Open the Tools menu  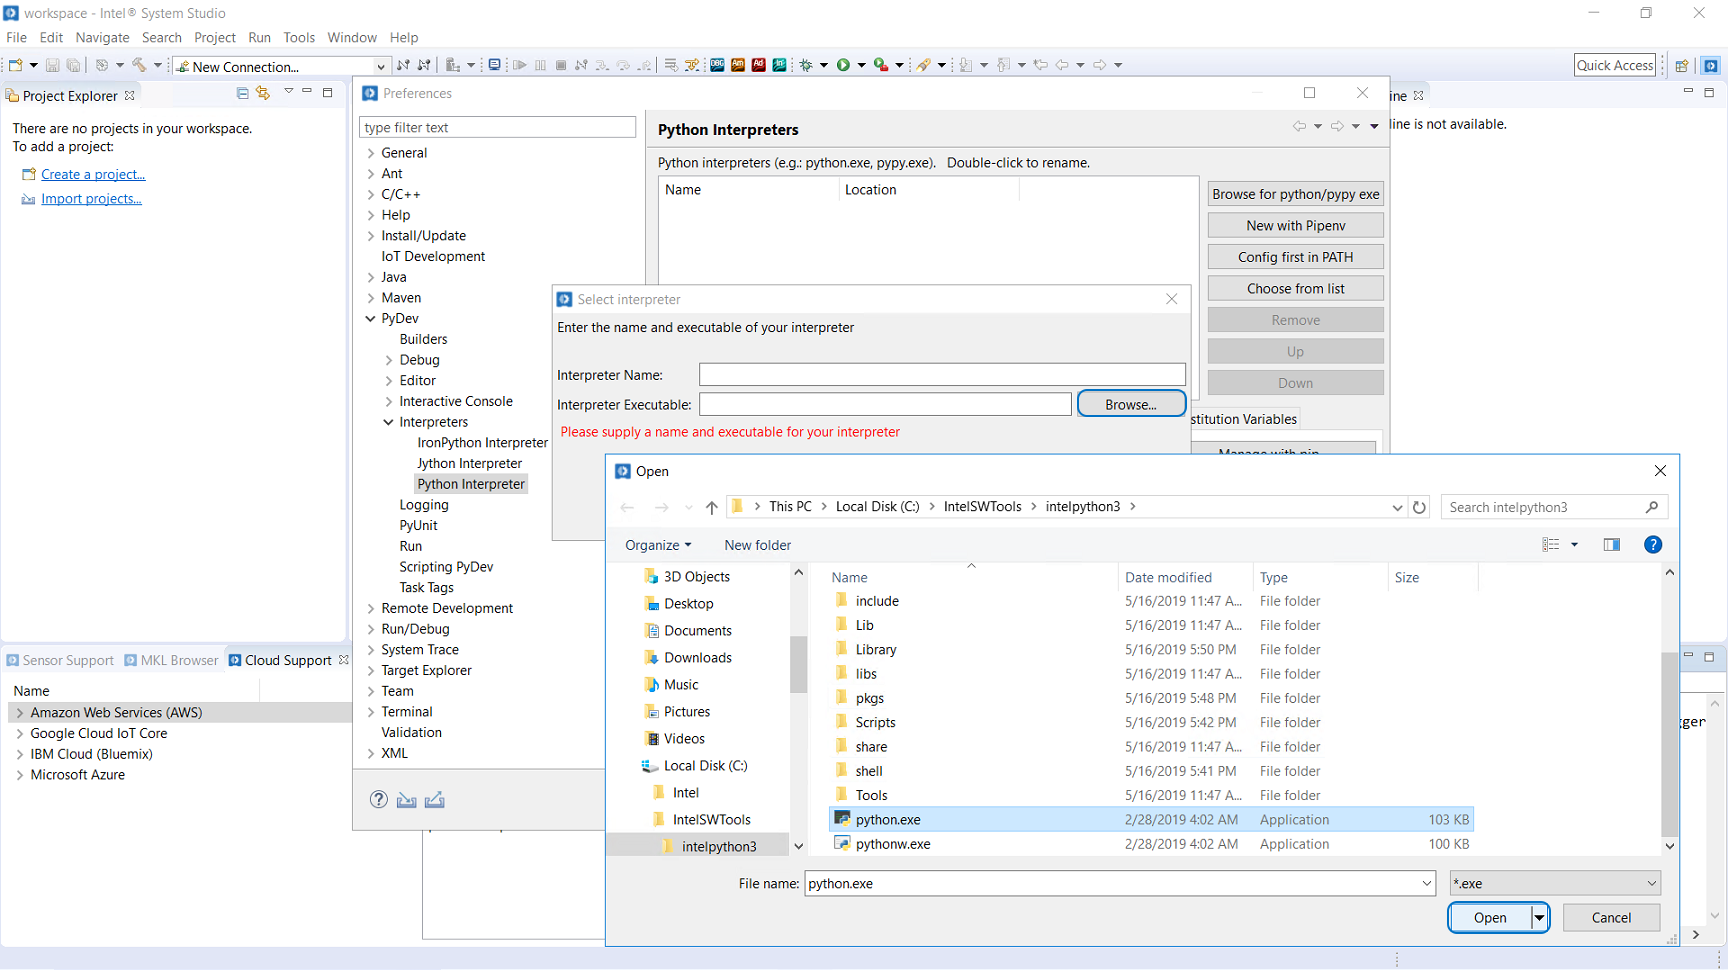(x=299, y=37)
